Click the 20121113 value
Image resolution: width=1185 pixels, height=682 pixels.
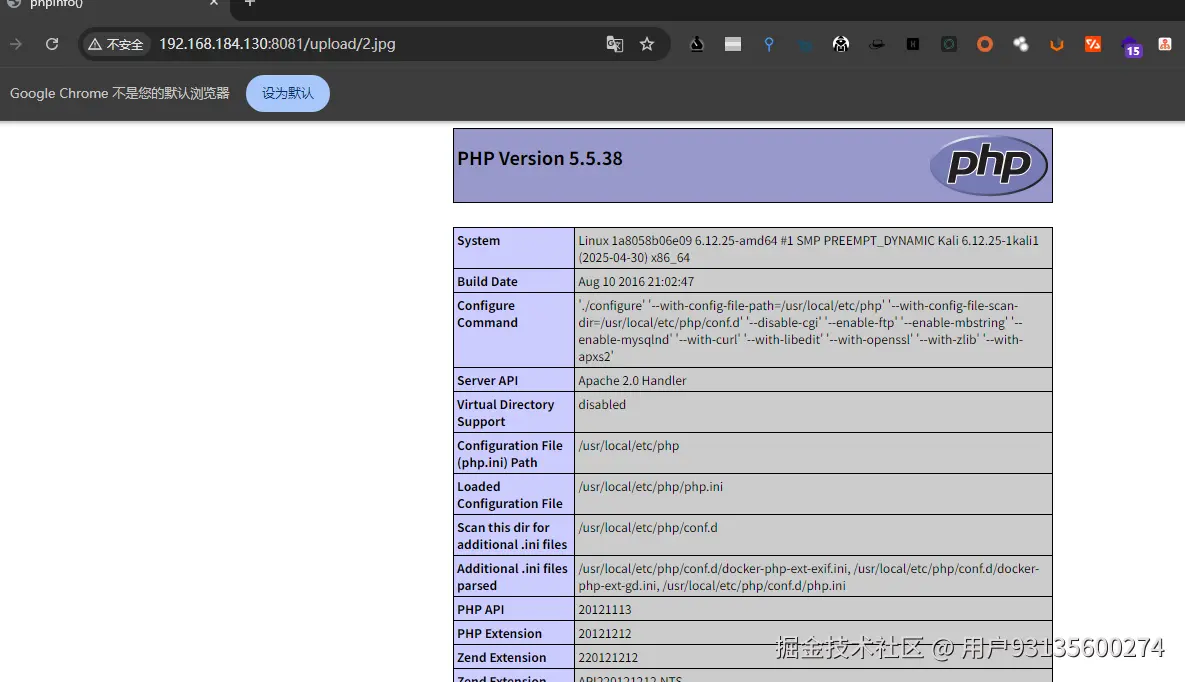point(605,609)
